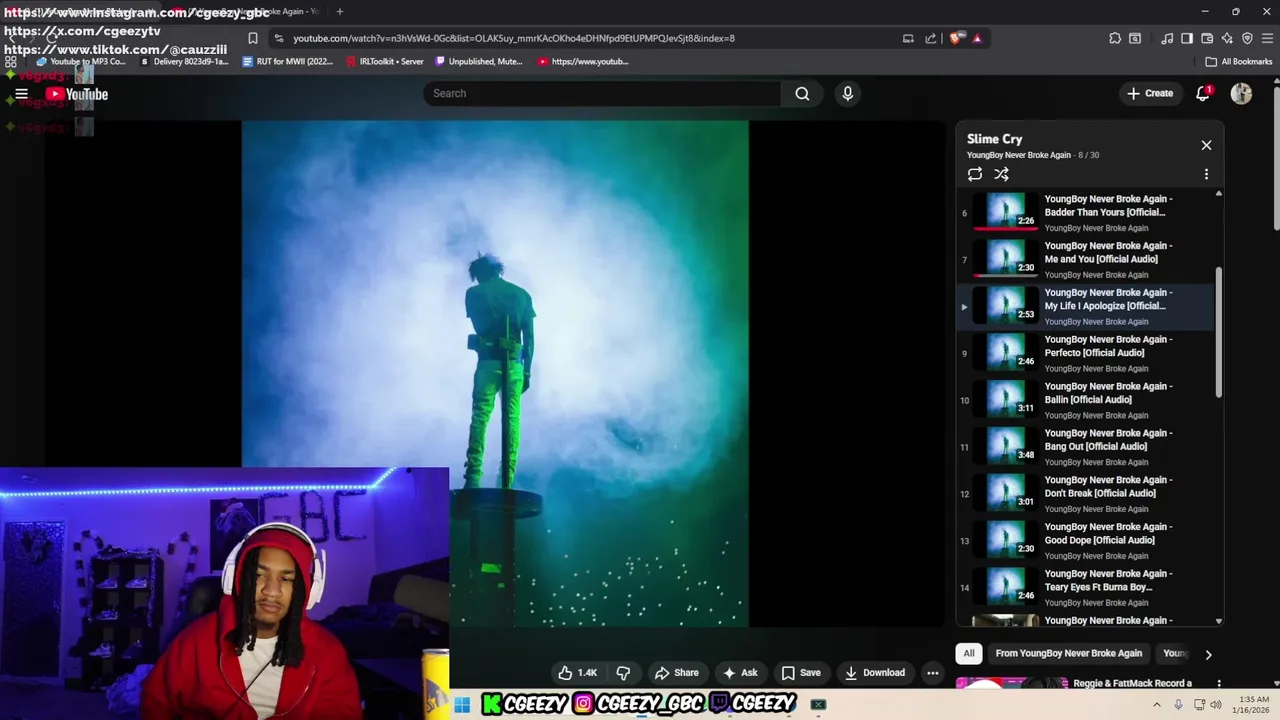Open a new browser tab
The image size is (1280, 720).
click(x=340, y=11)
